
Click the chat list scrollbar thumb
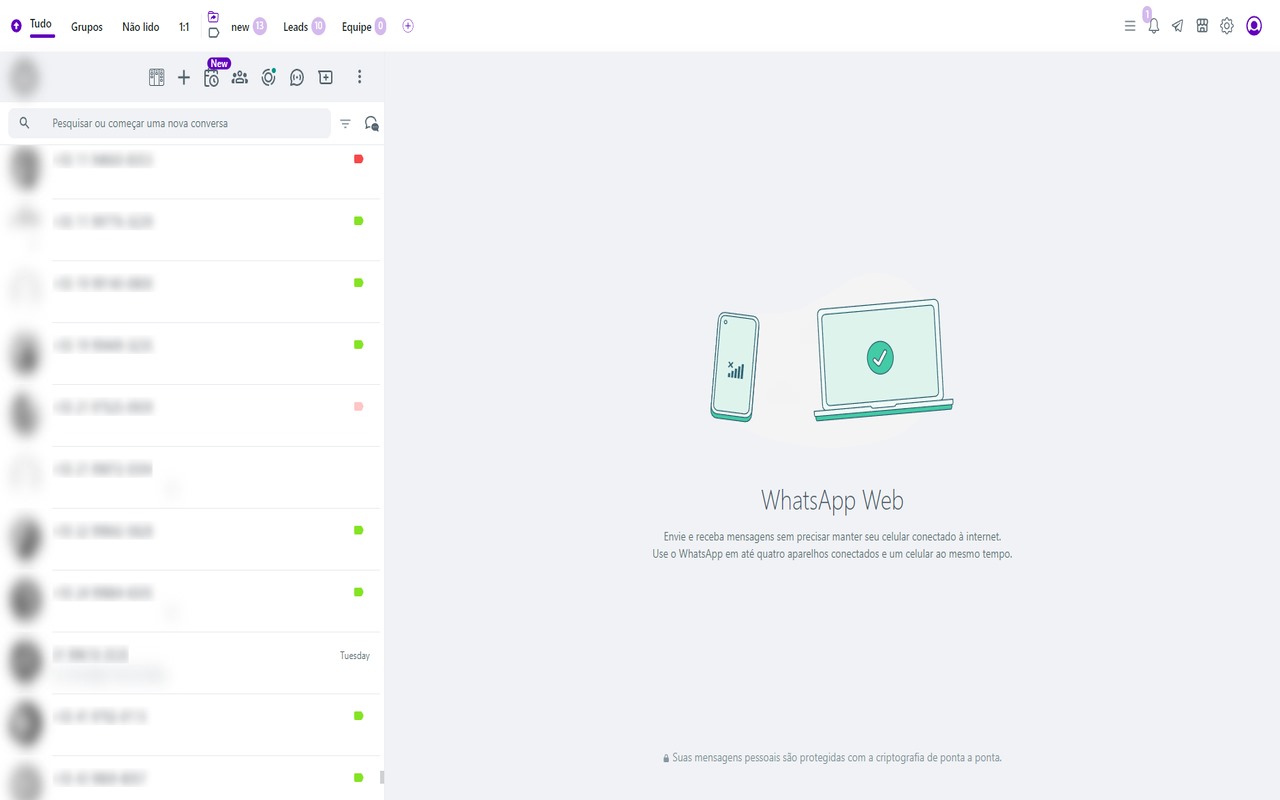tap(382, 777)
